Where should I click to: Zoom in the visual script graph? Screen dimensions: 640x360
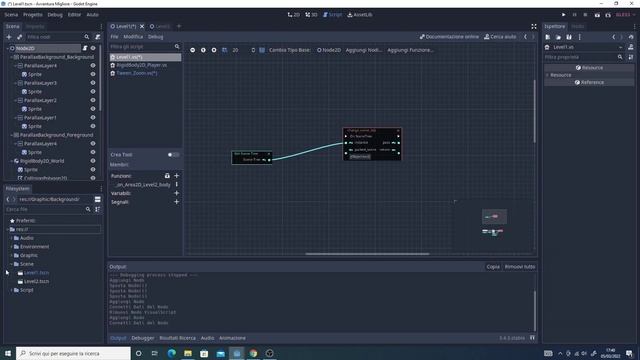tap(214, 50)
